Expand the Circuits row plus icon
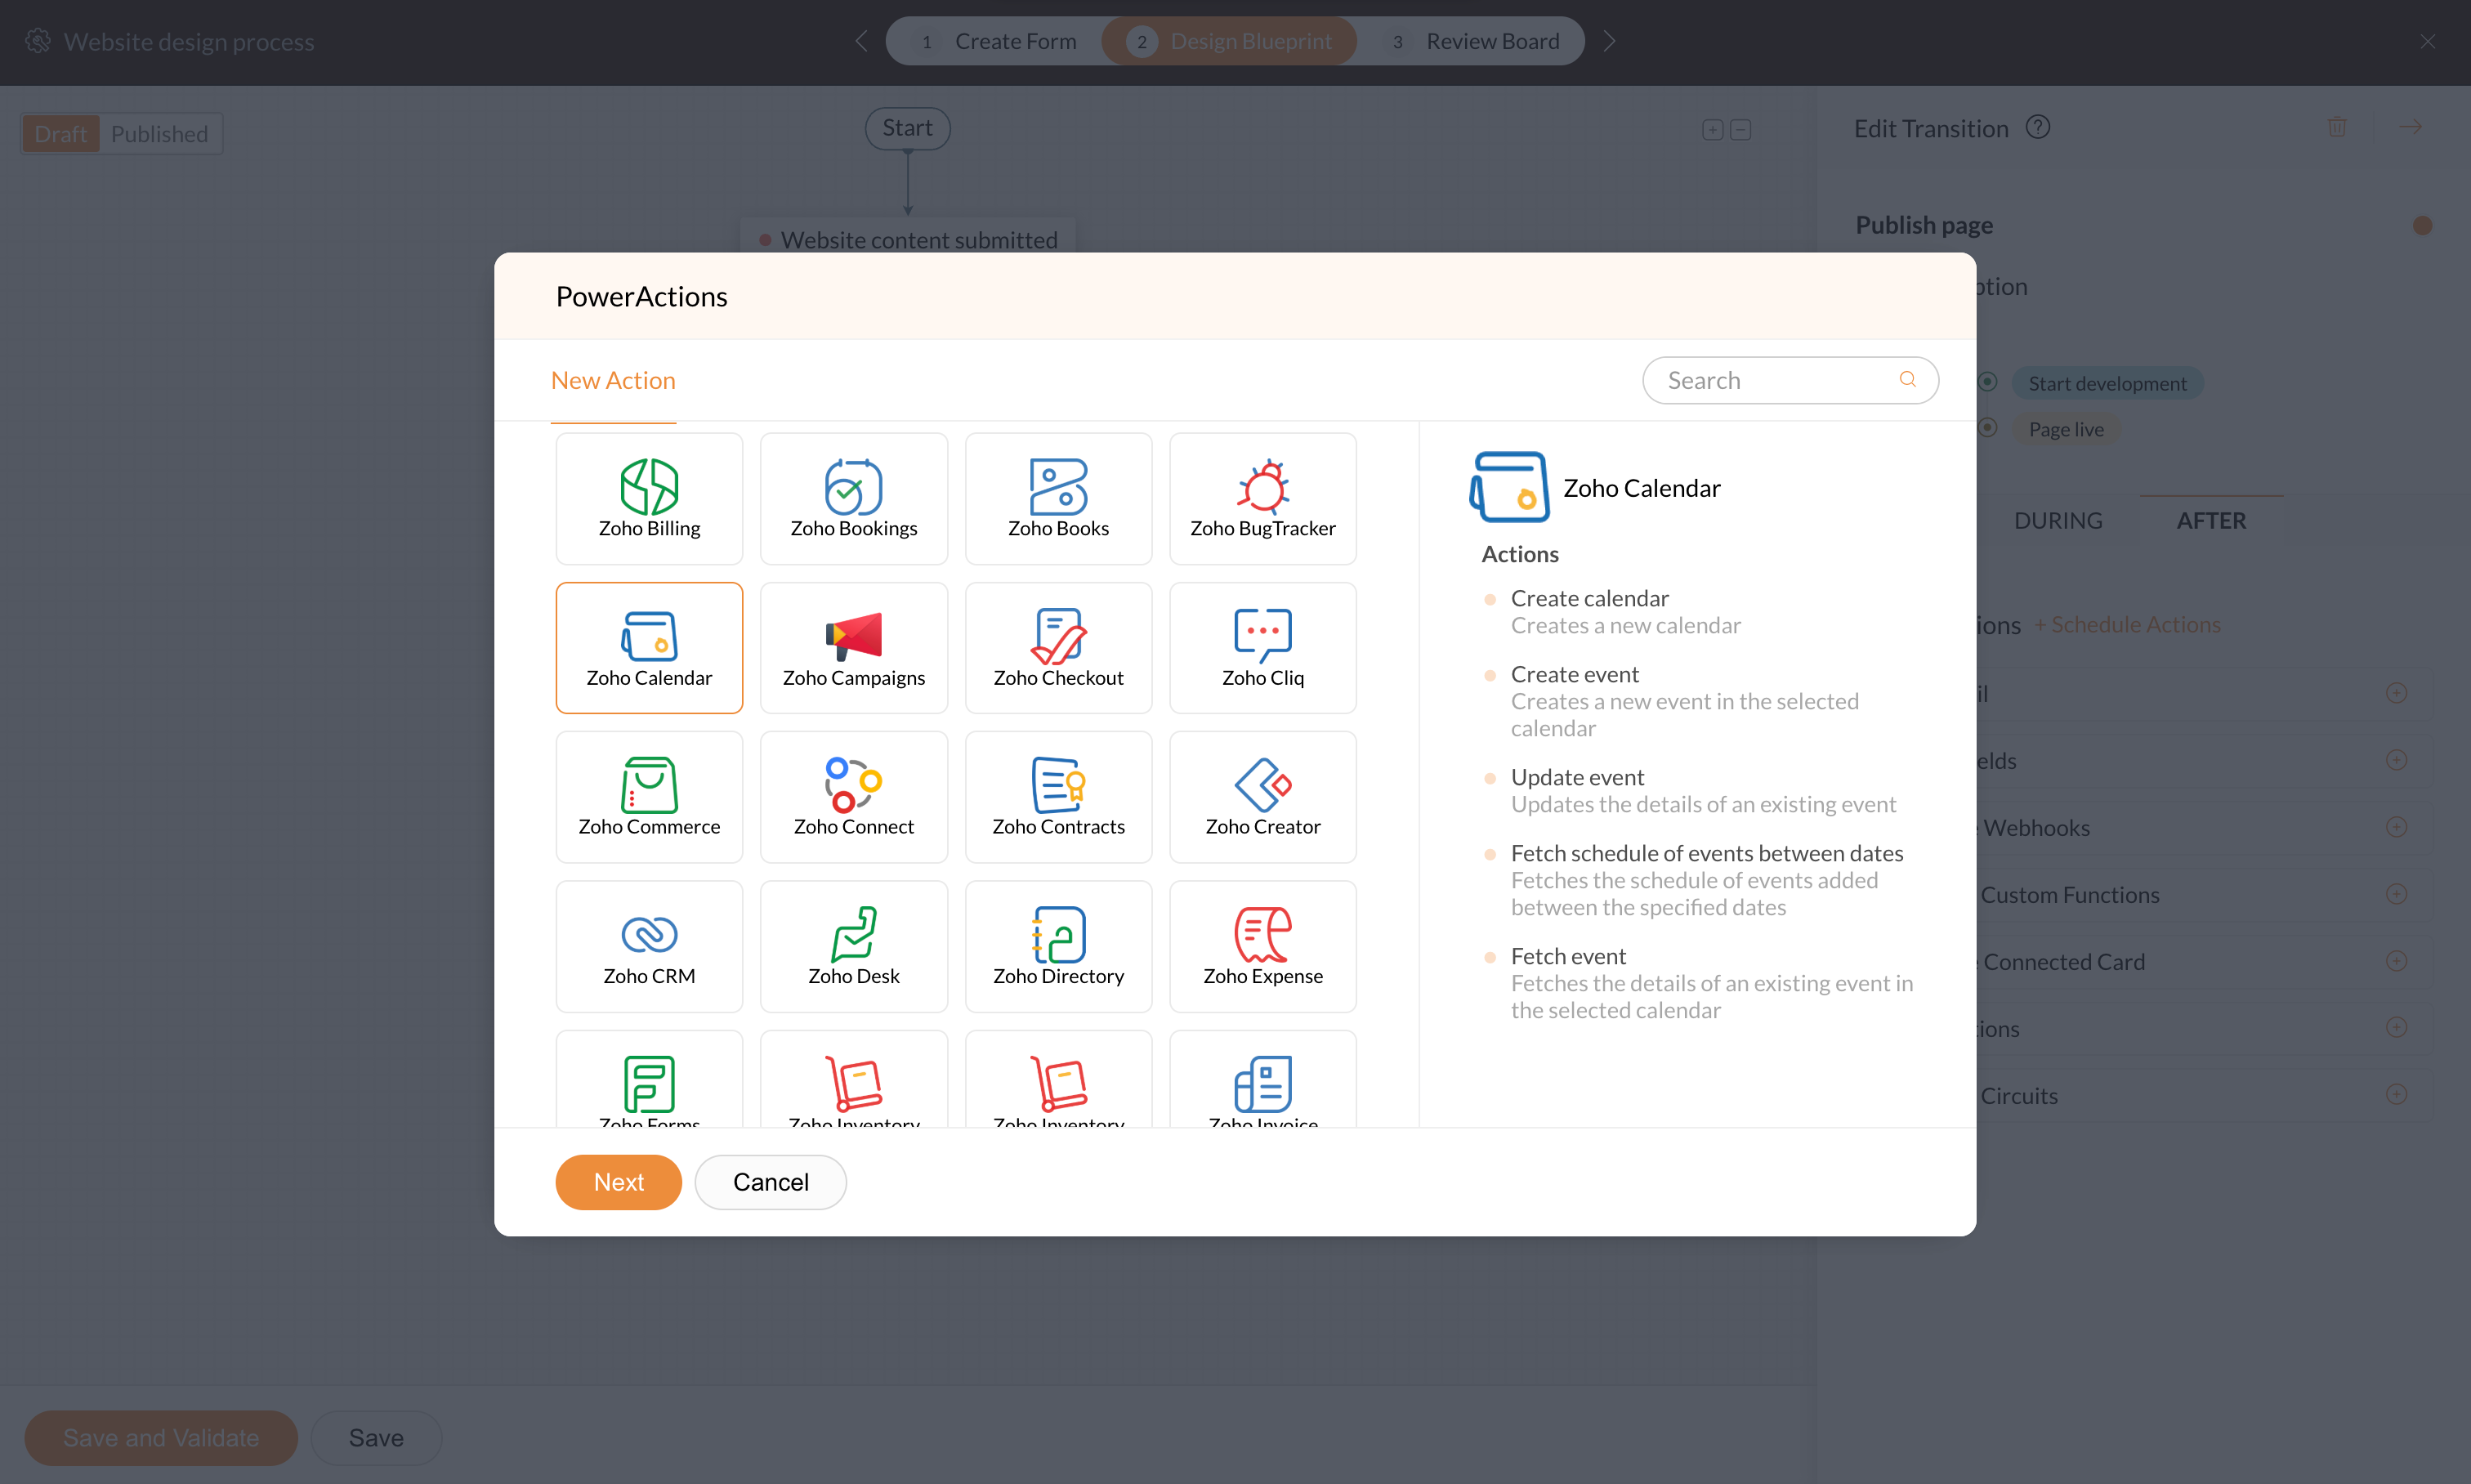2471x1484 pixels. click(2396, 1094)
